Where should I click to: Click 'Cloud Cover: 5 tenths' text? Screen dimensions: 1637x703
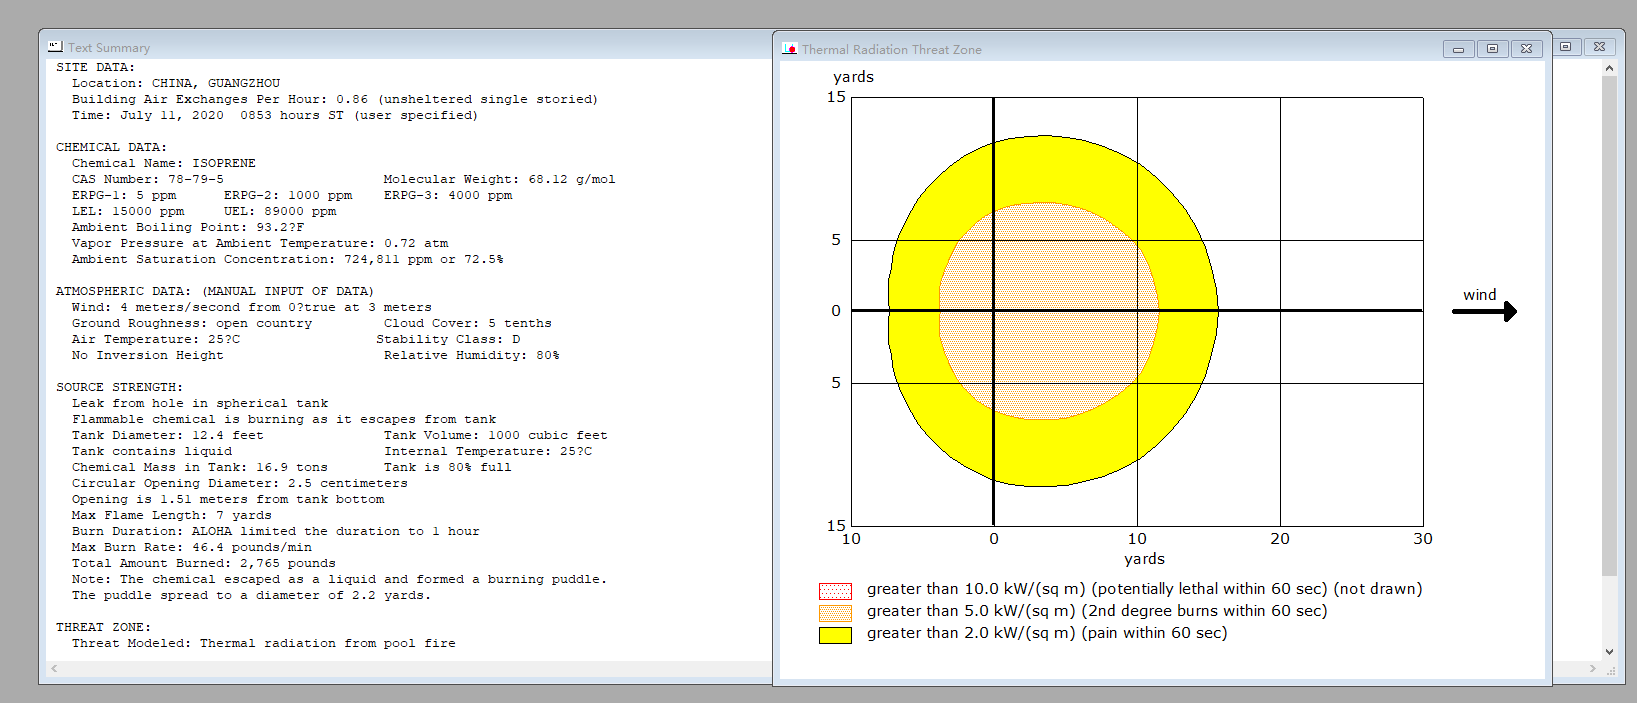[x=467, y=323]
